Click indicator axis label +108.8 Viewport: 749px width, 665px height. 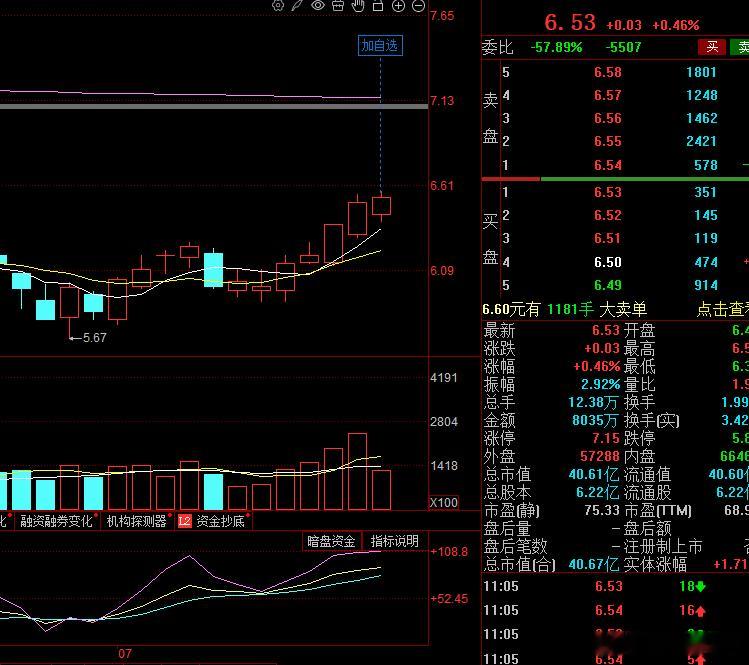[449, 552]
